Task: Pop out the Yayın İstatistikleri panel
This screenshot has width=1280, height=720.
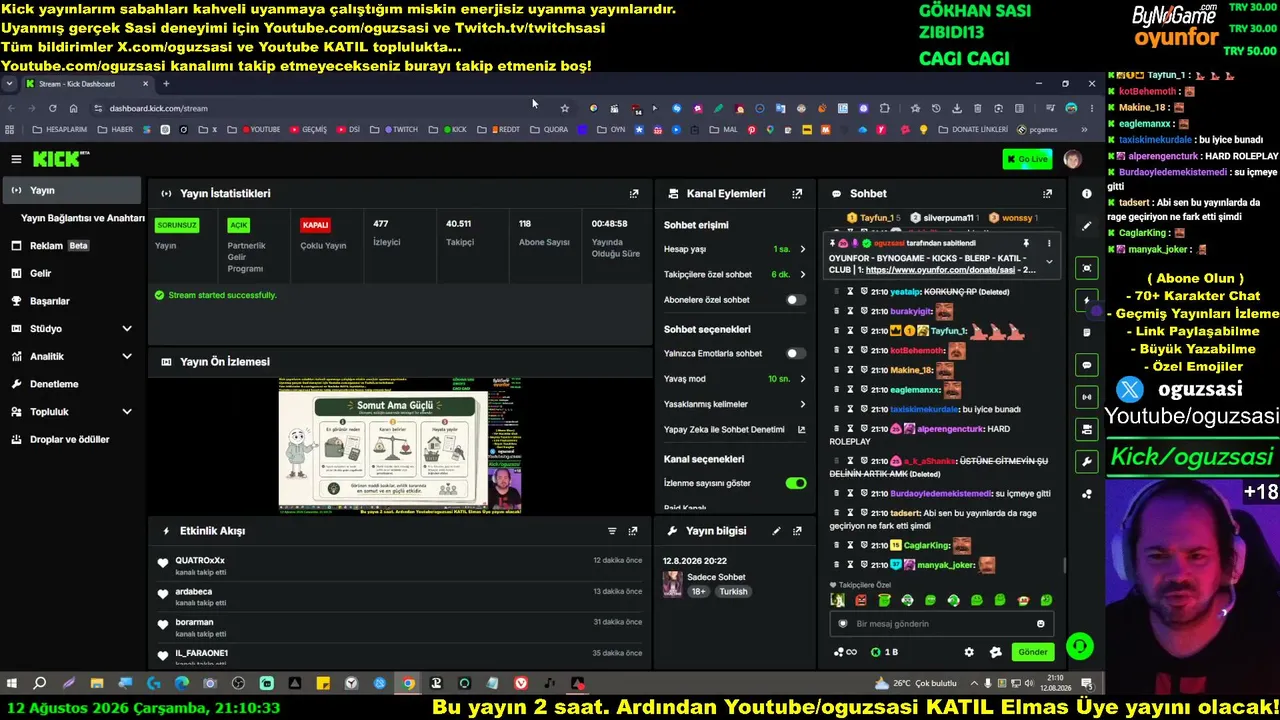Action: click(634, 194)
